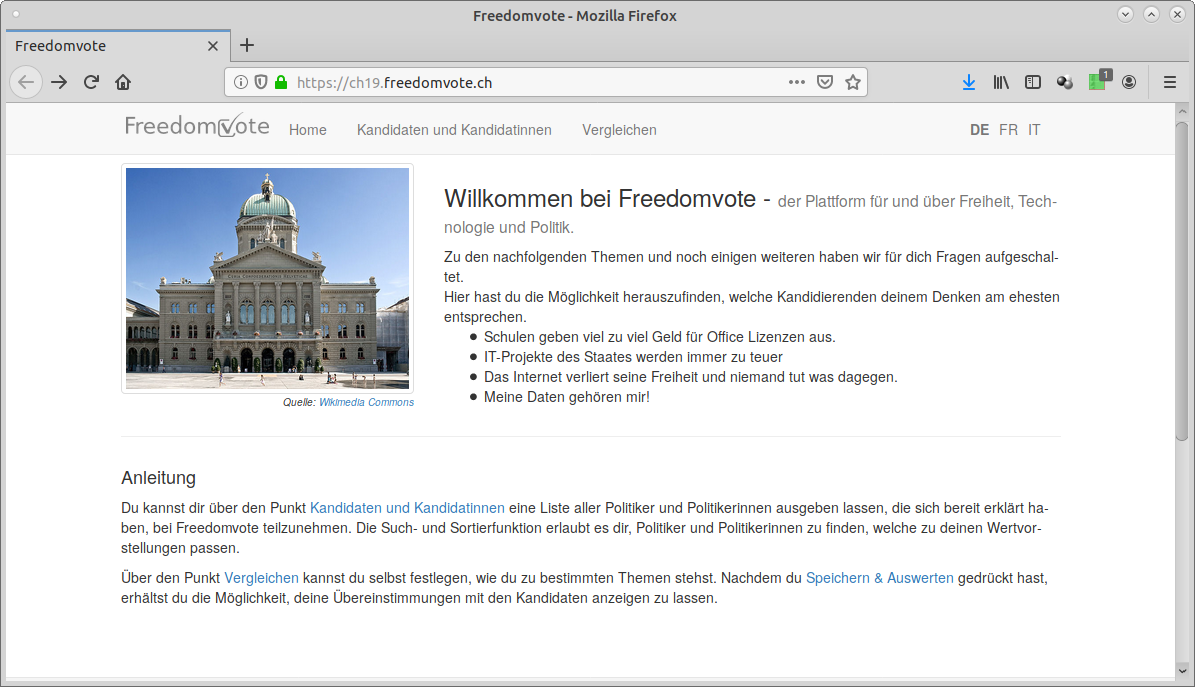Click the vertical scrollbar thumb
1195x687 pixels.
pos(1182,281)
